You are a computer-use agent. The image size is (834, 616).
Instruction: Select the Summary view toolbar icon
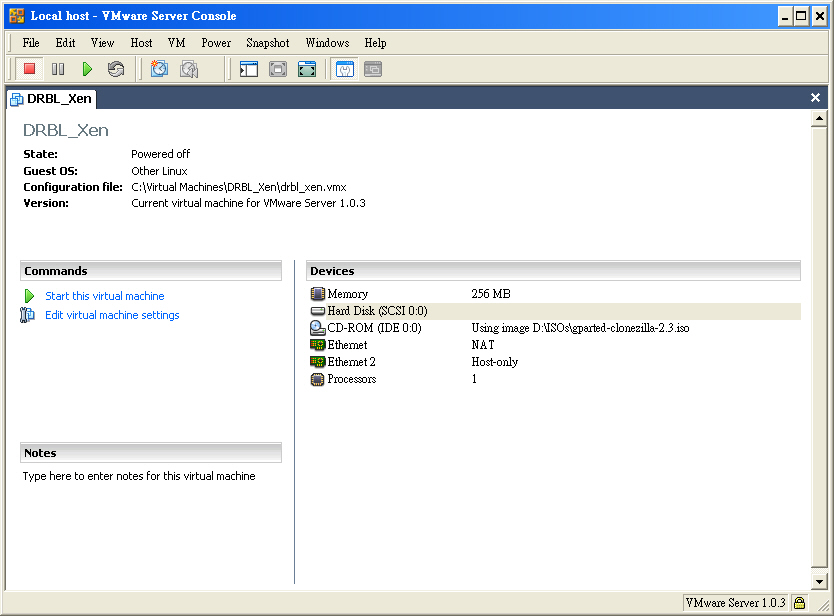[x=345, y=69]
